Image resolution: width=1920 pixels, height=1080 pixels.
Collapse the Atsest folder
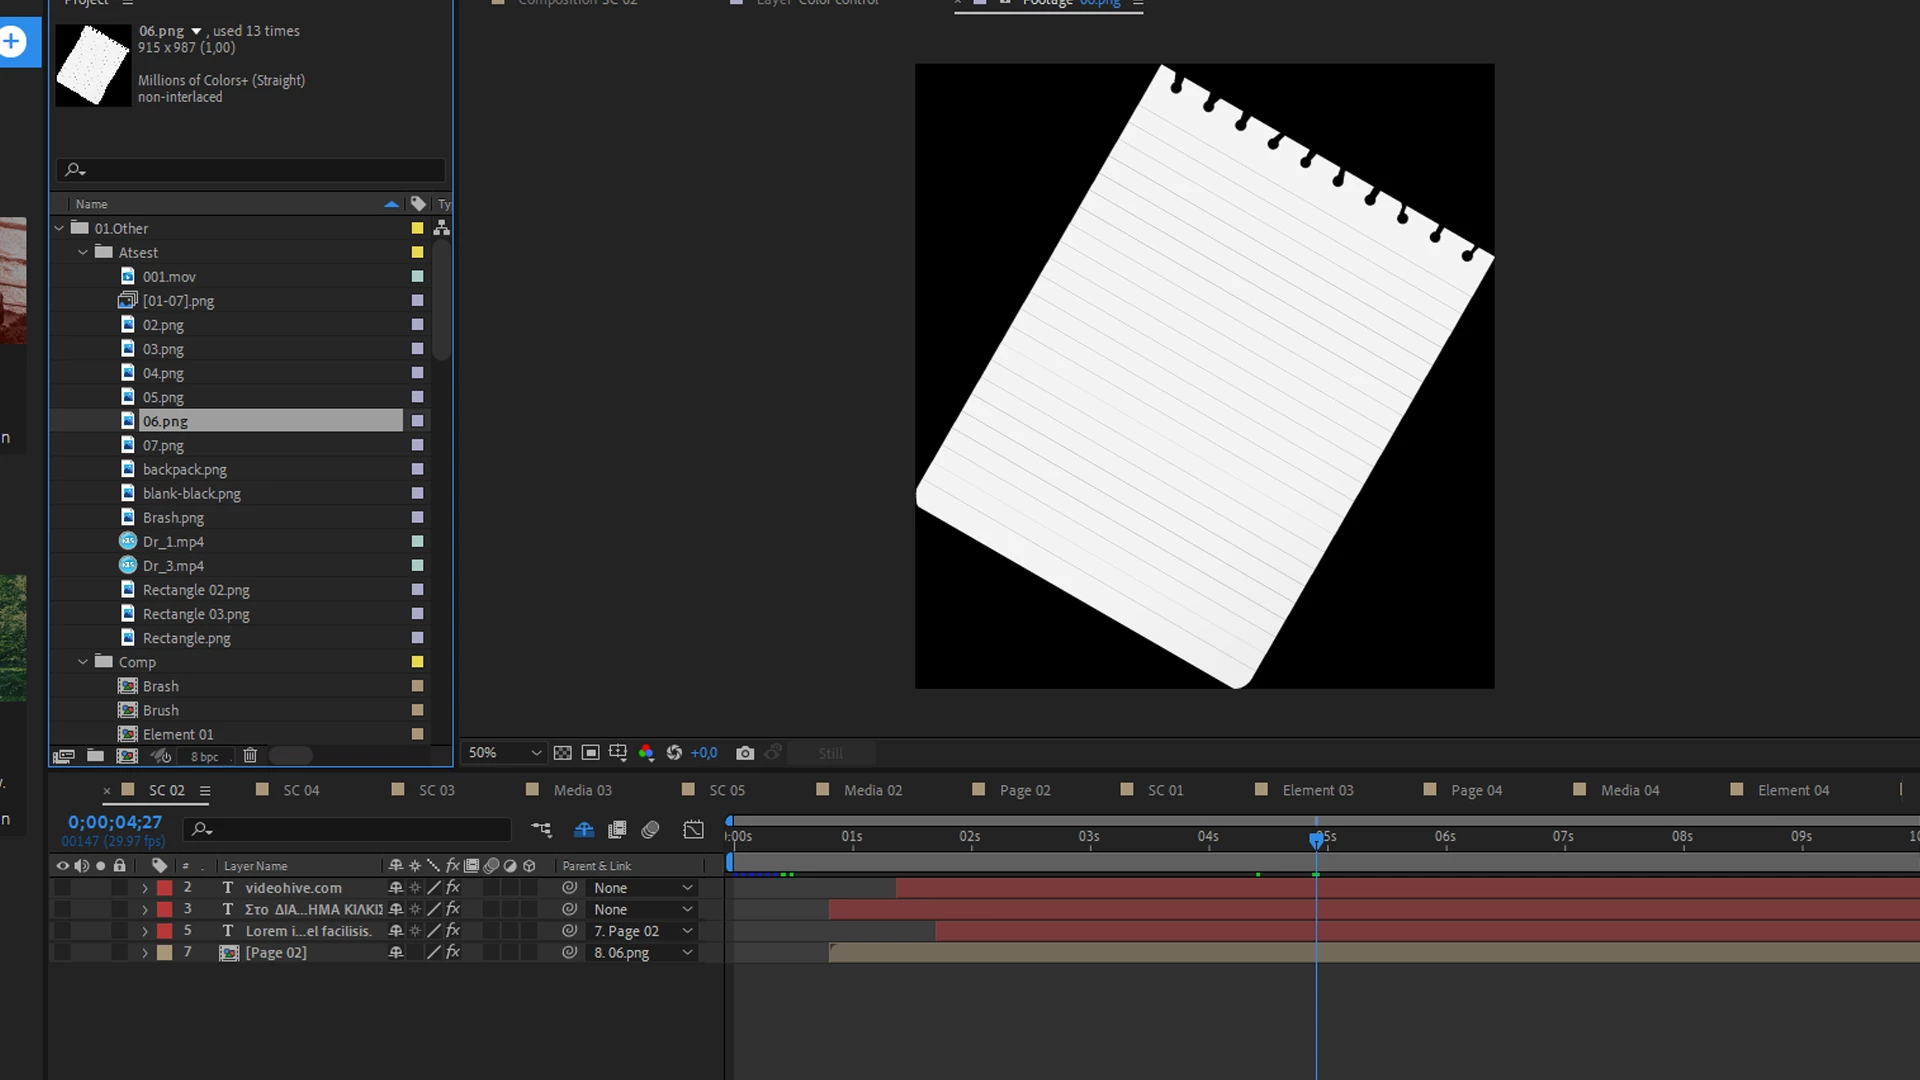(83, 253)
